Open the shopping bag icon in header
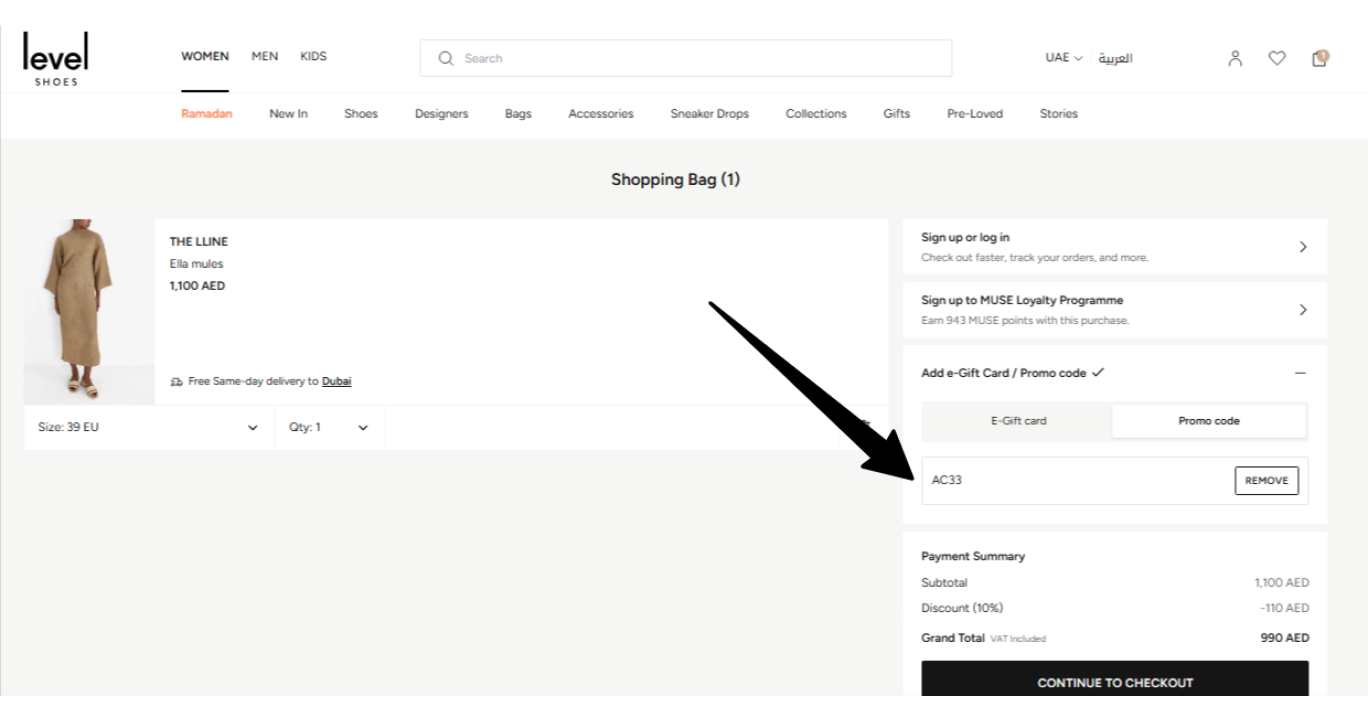The height and width of the screenshot is (720, 1368). 1319,58
